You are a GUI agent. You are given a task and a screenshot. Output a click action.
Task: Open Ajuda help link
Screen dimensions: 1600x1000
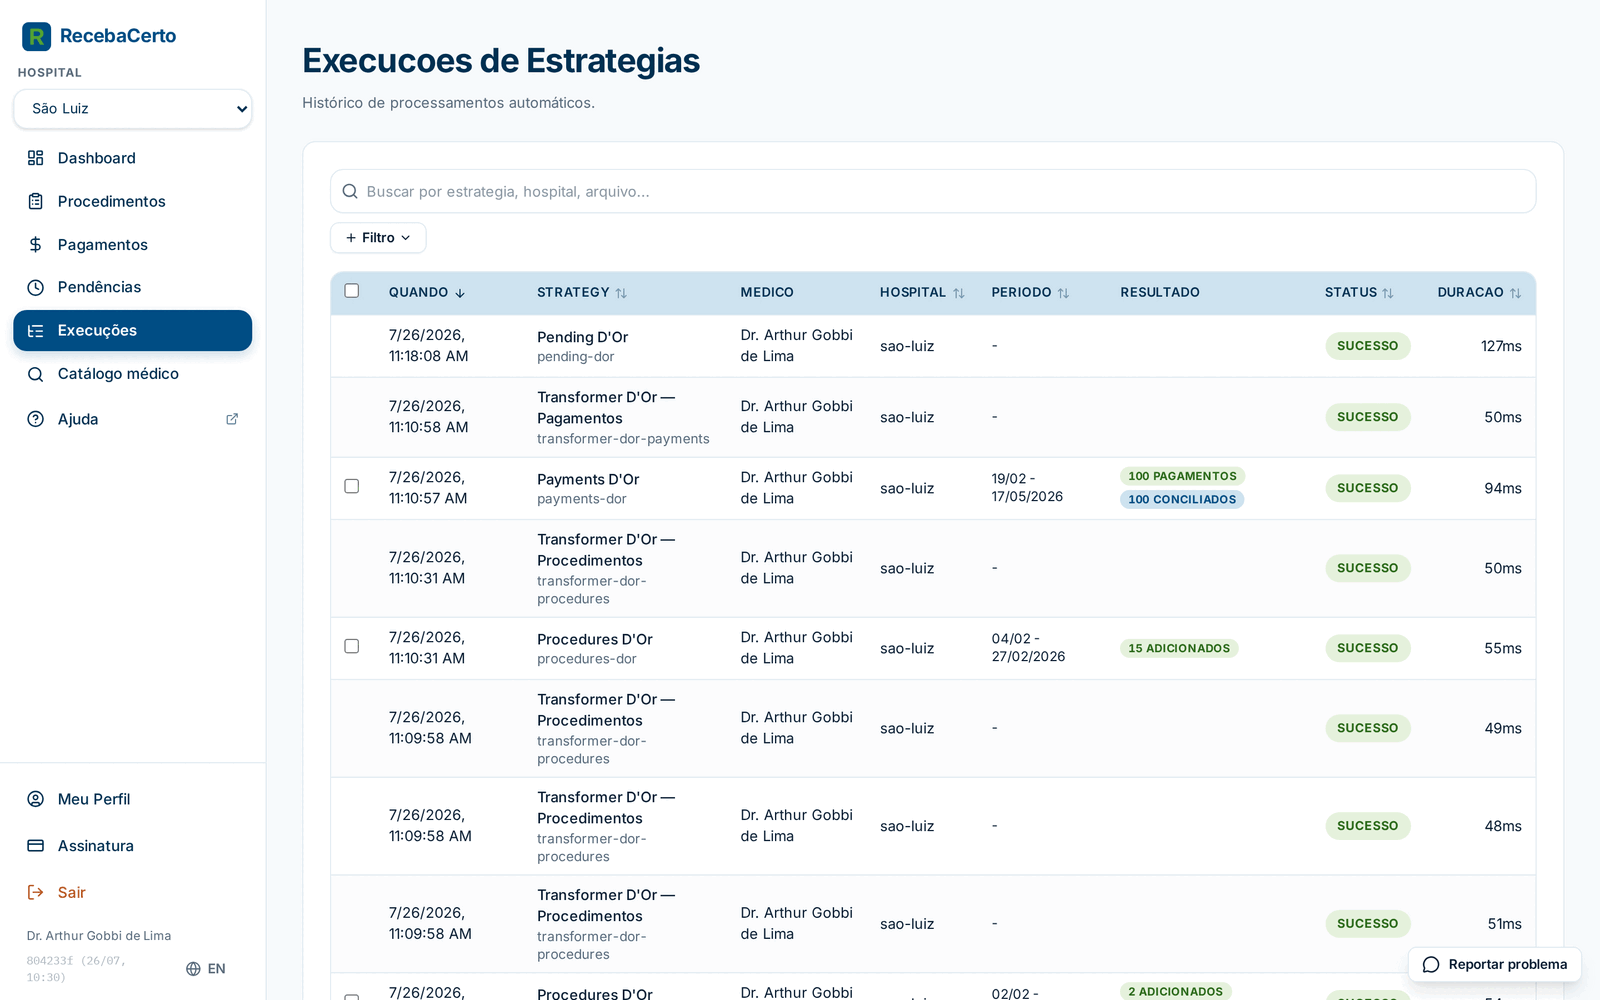click(x=133, y=419)
